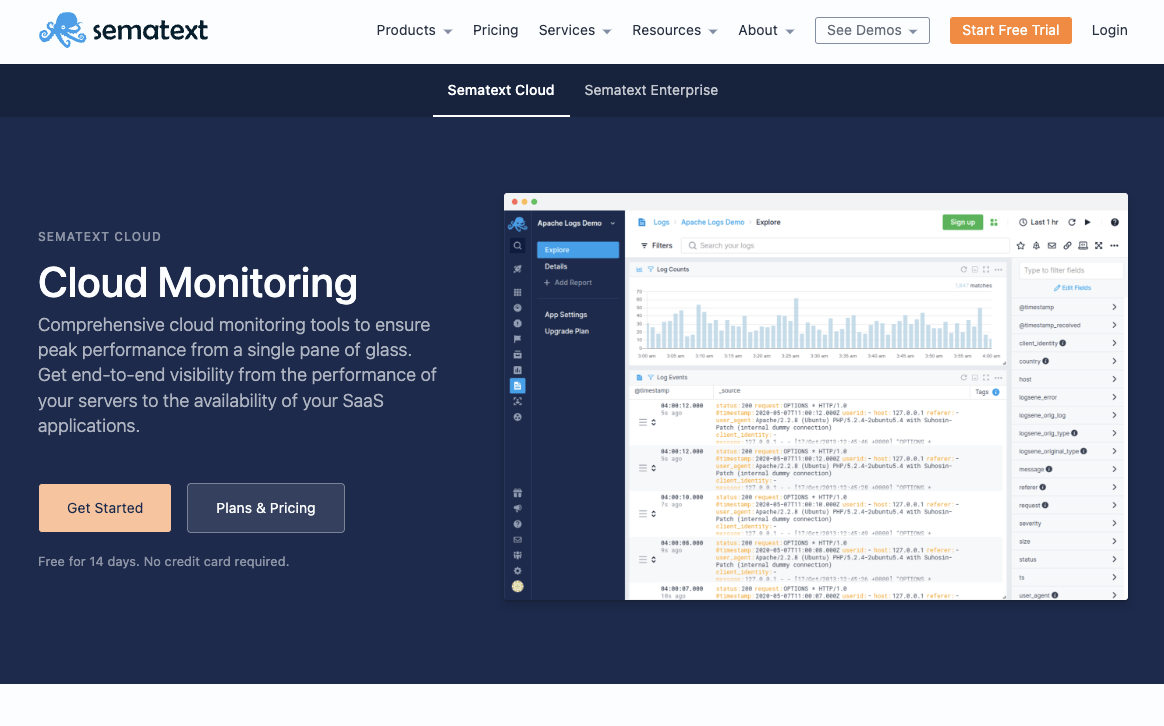Open the three-dot menu on the Log Events panel
Viewport: 1164px width, 726px height.
pos(999,377)
